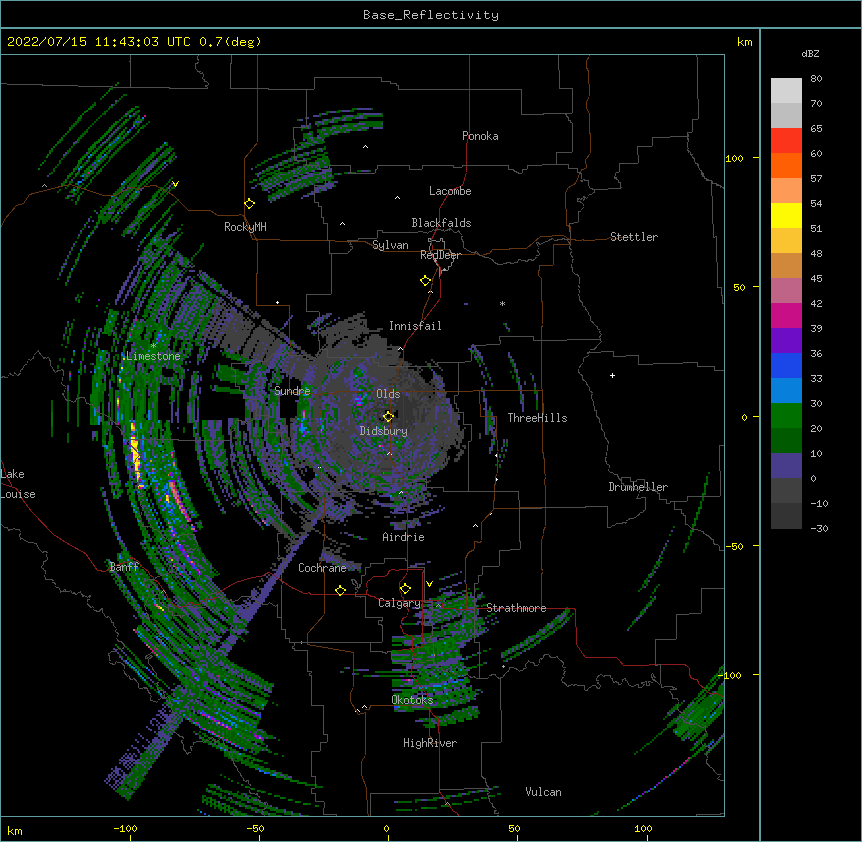
Task: Click the white asterisk marker east of Innisfail
Action: tap(502, 303)
